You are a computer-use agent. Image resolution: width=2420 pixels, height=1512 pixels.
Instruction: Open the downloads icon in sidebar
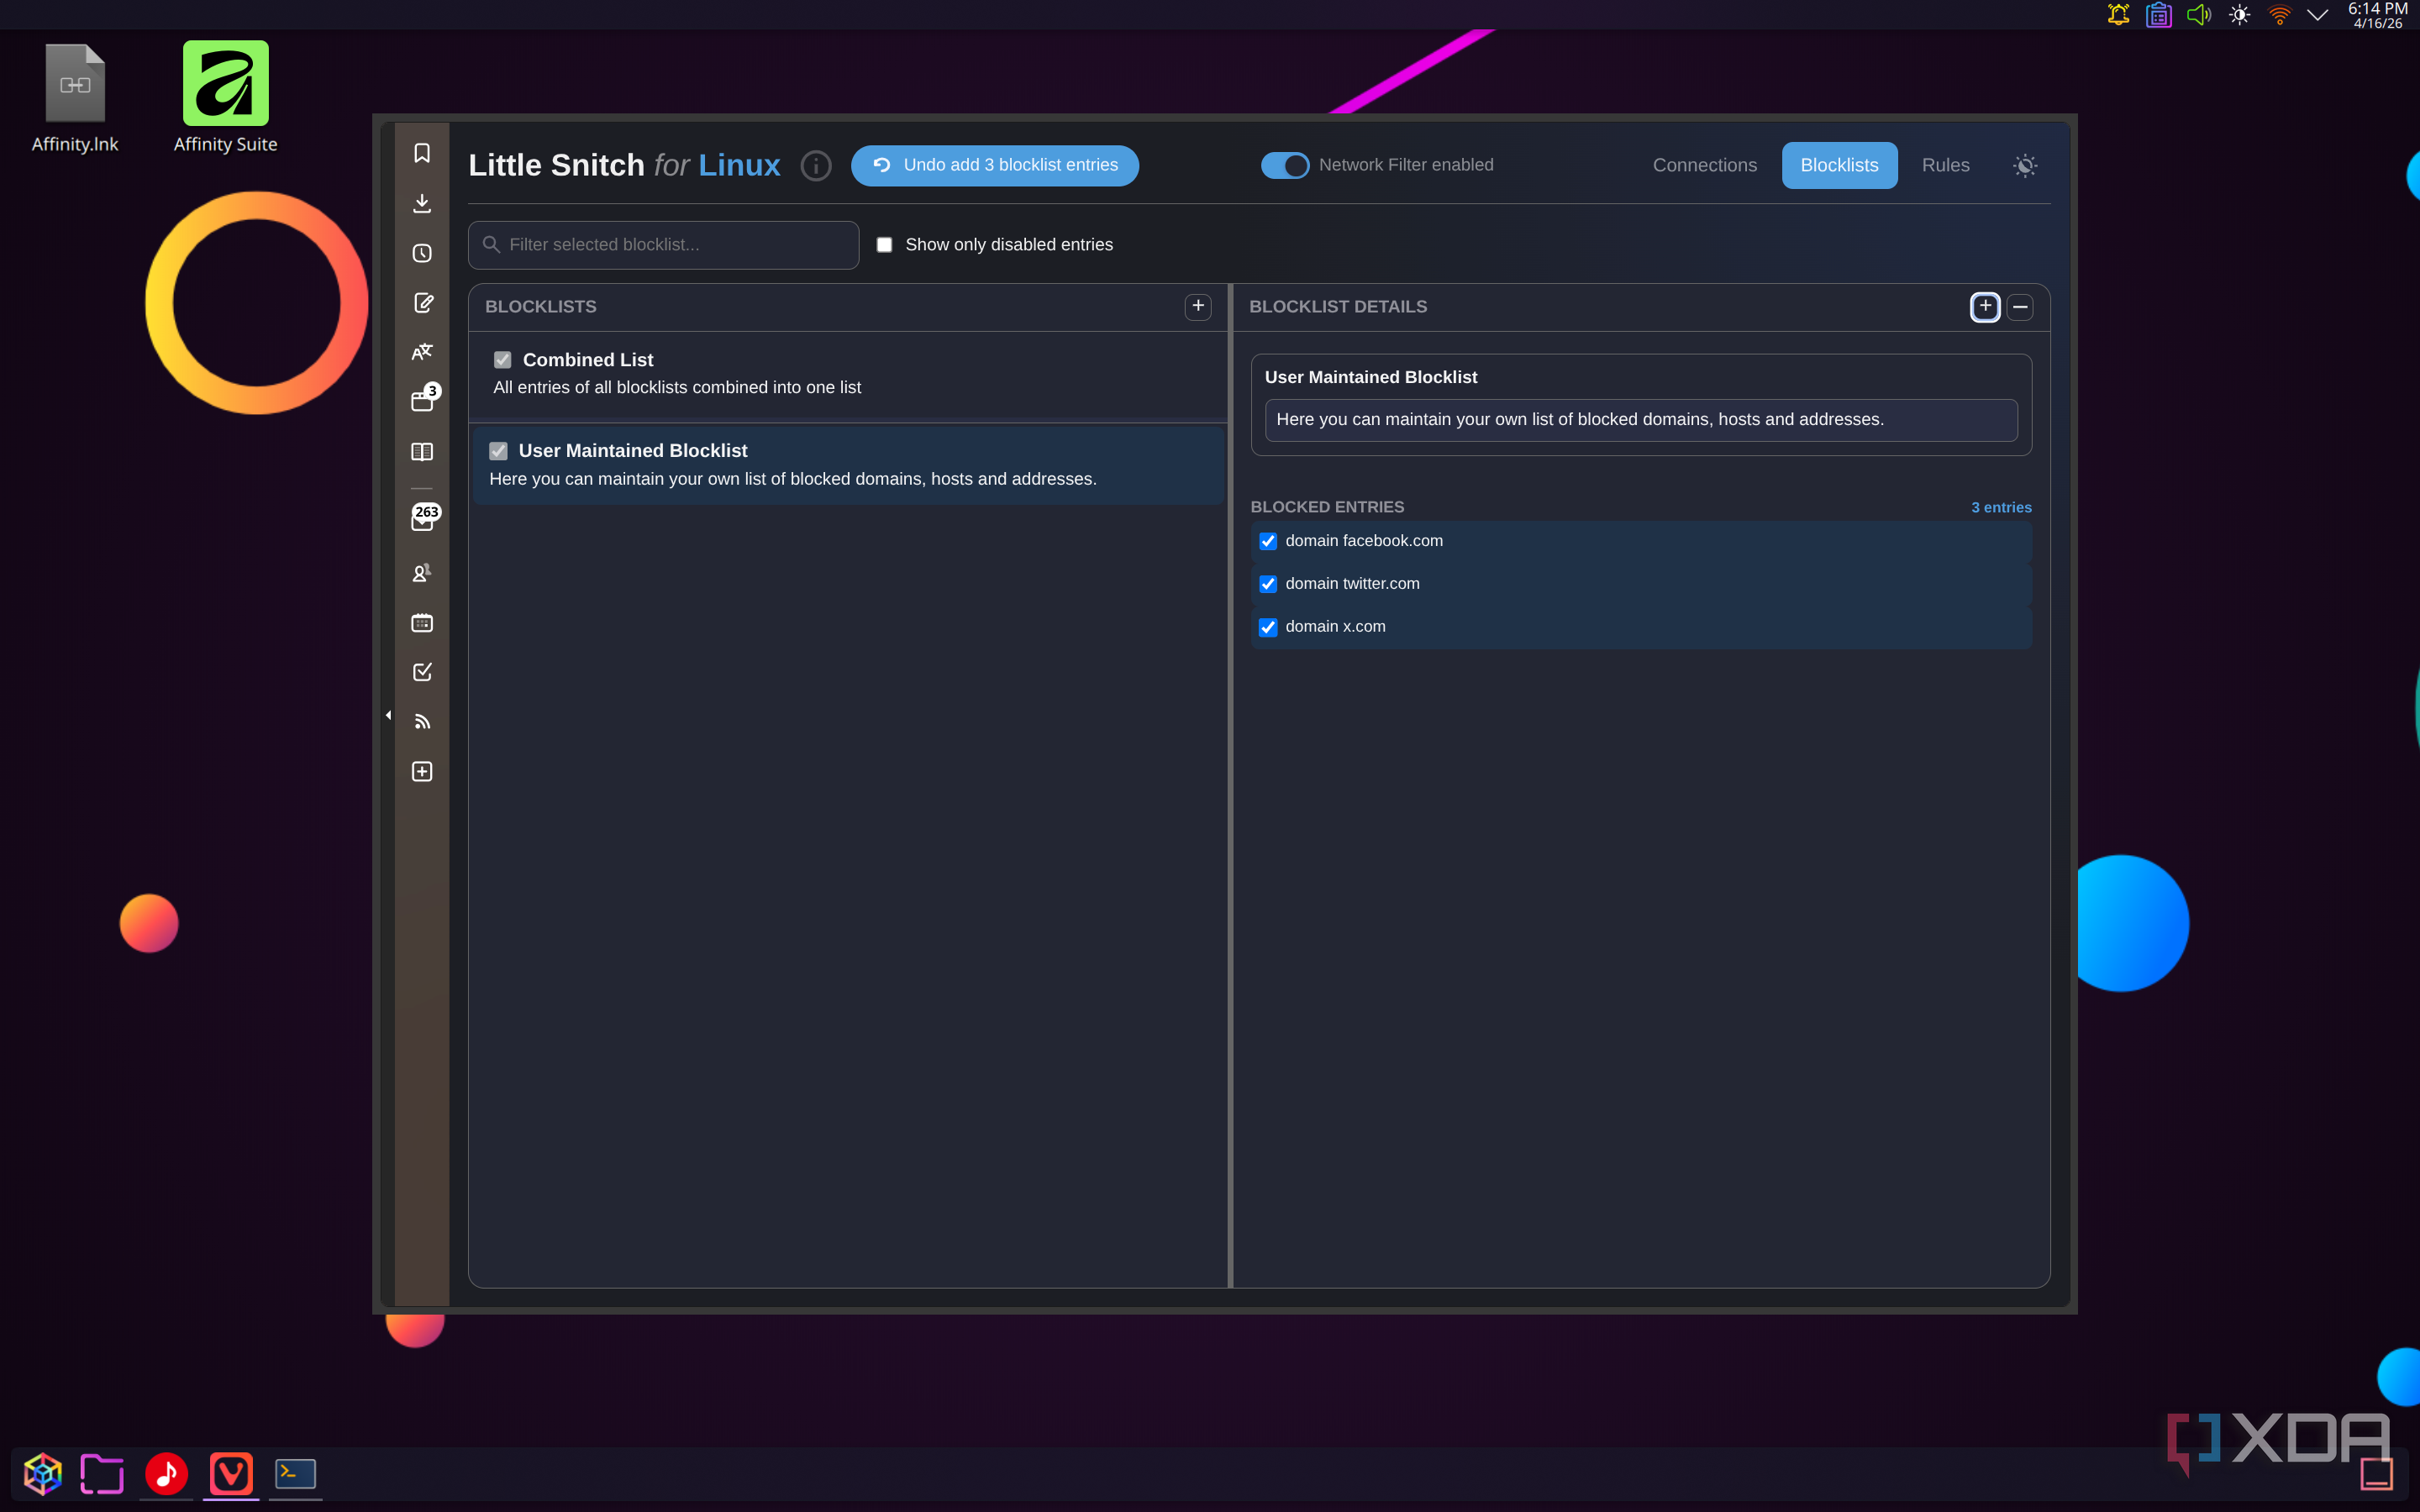click(422, 203)
